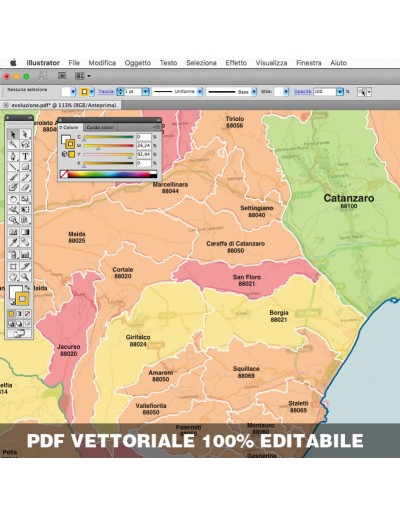Select the Magic Wand tool
400x517 pixels.
click(13, 144)
